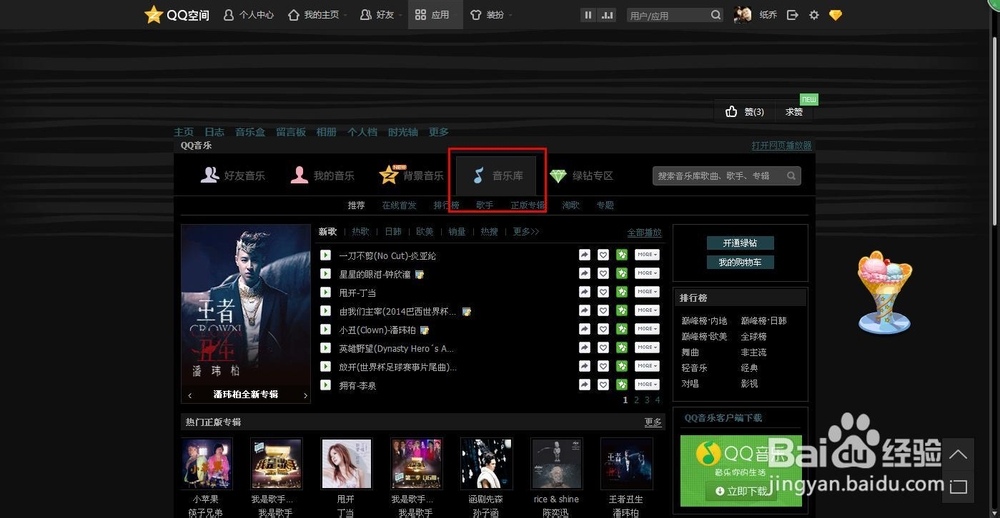Favorite the song 小丑(Clown) with heart icon
The image size is (1000, 518).
coord(603,329)
